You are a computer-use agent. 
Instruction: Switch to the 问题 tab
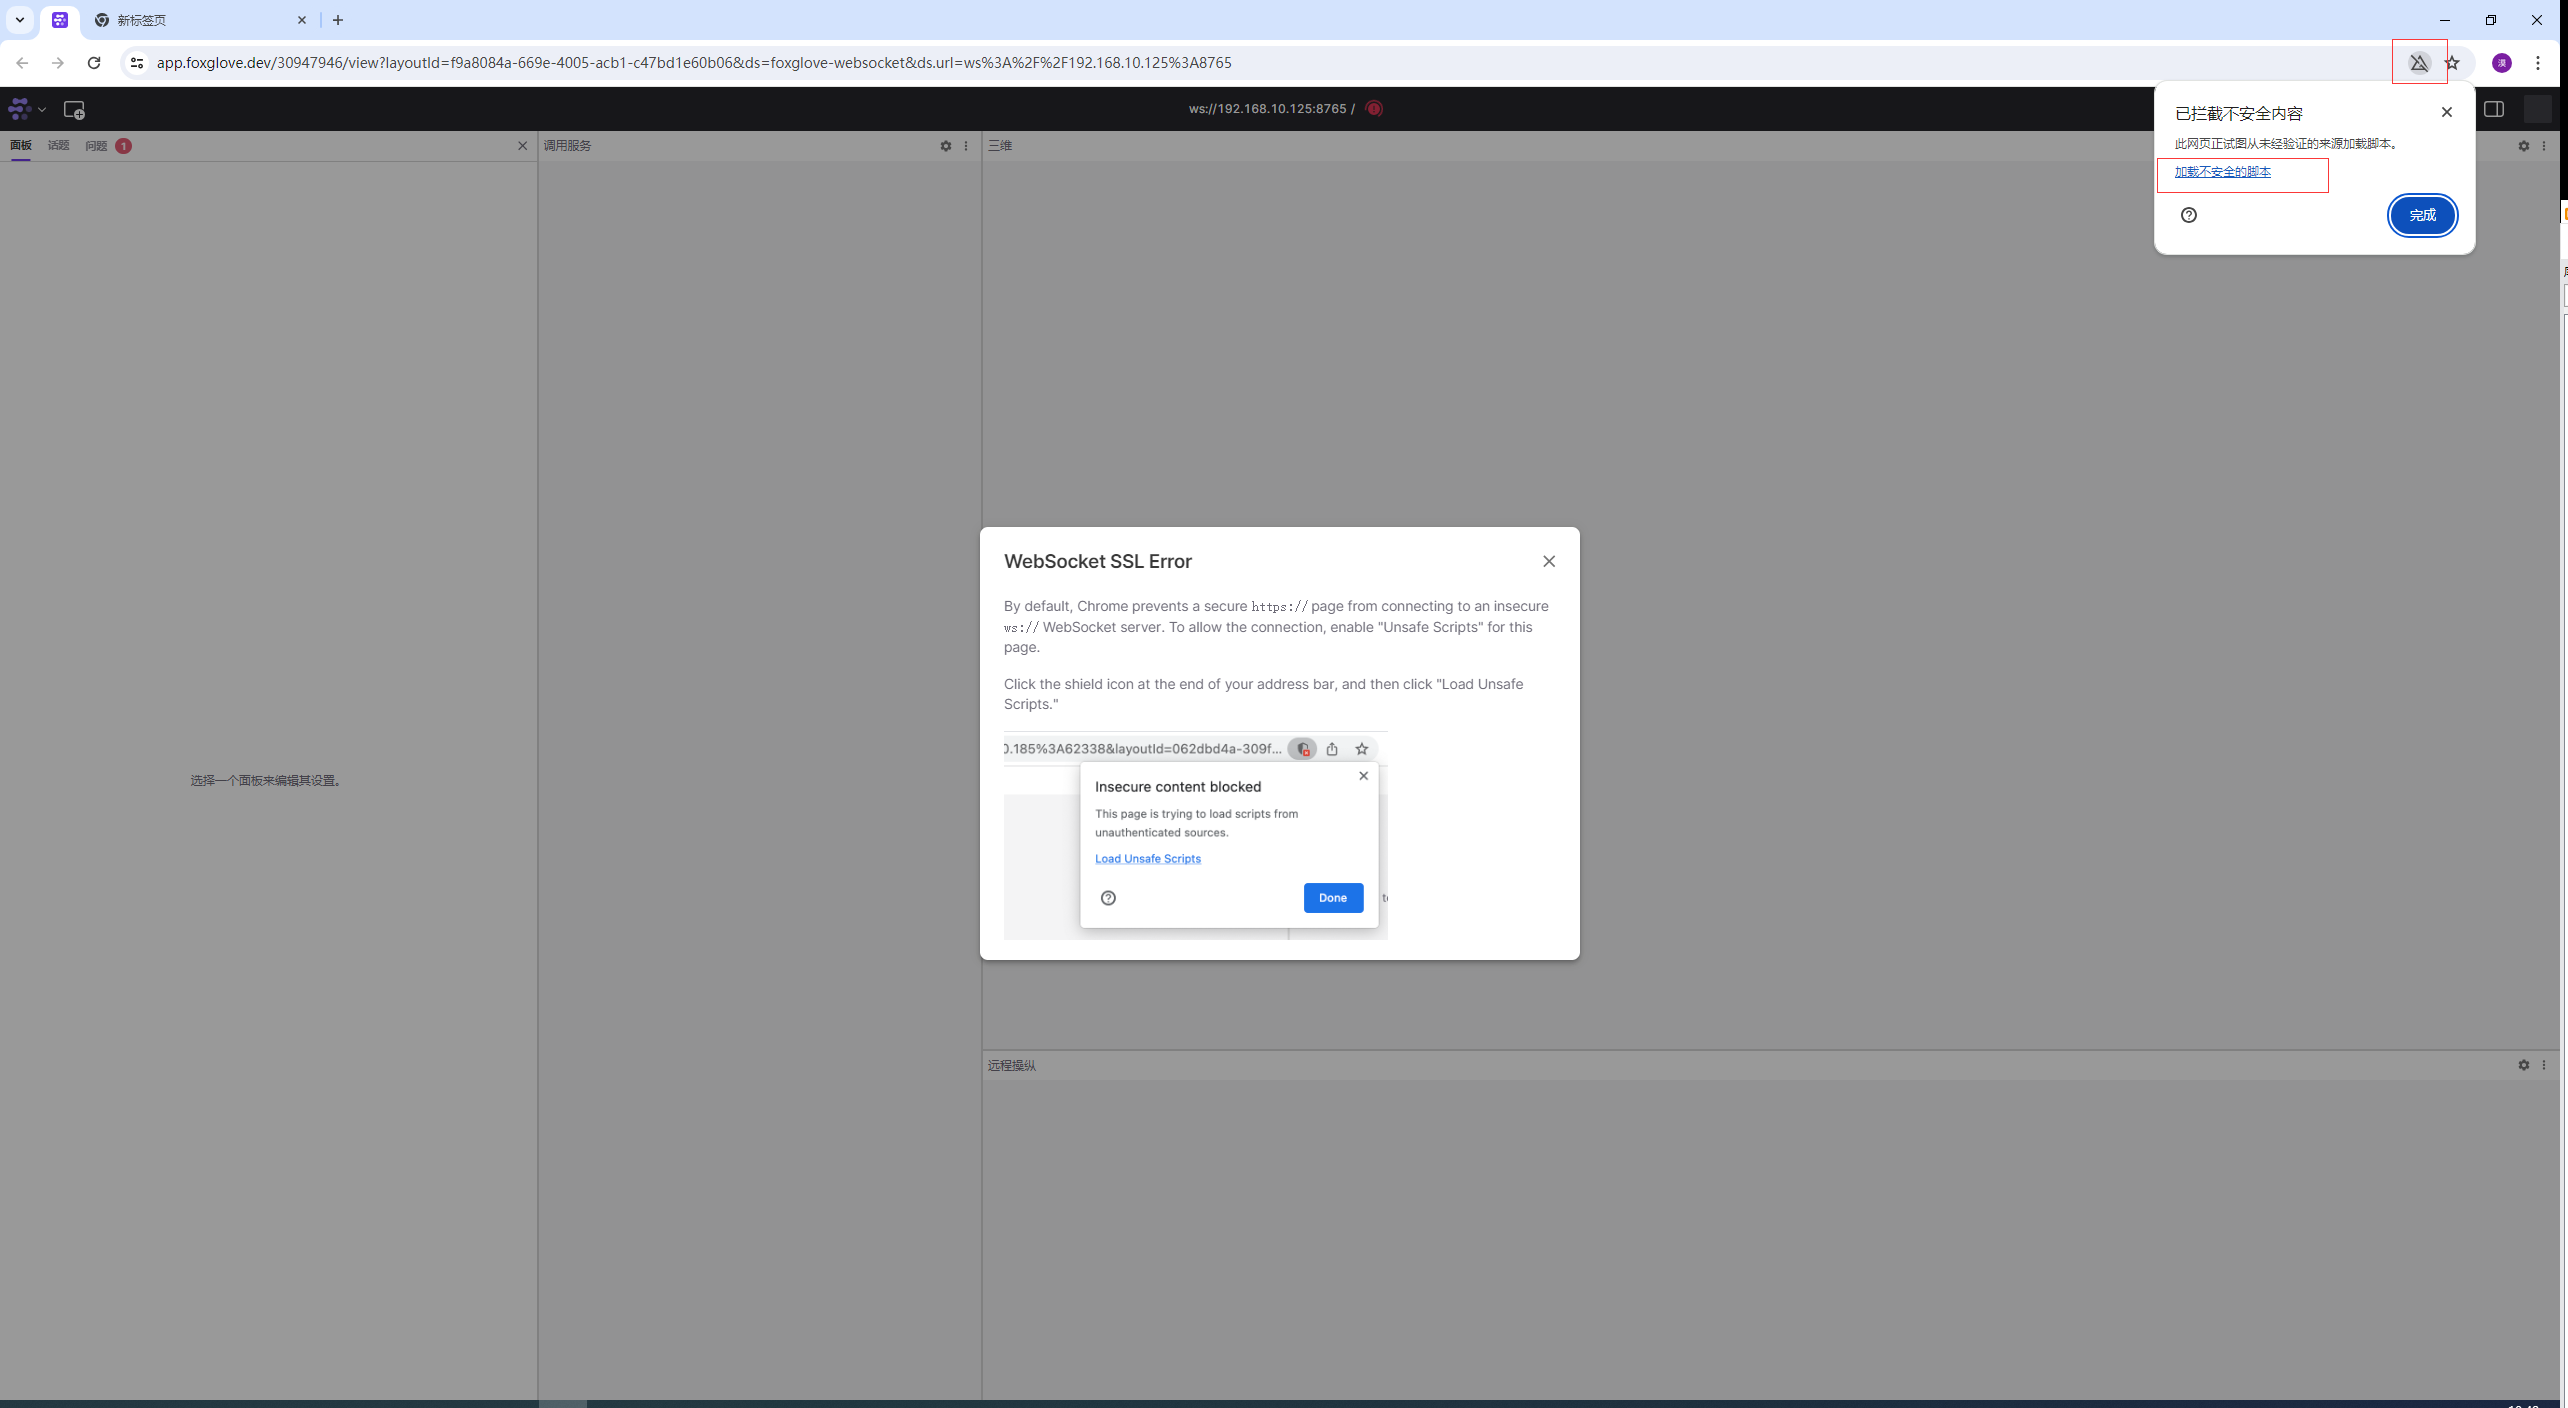[97, 146]
